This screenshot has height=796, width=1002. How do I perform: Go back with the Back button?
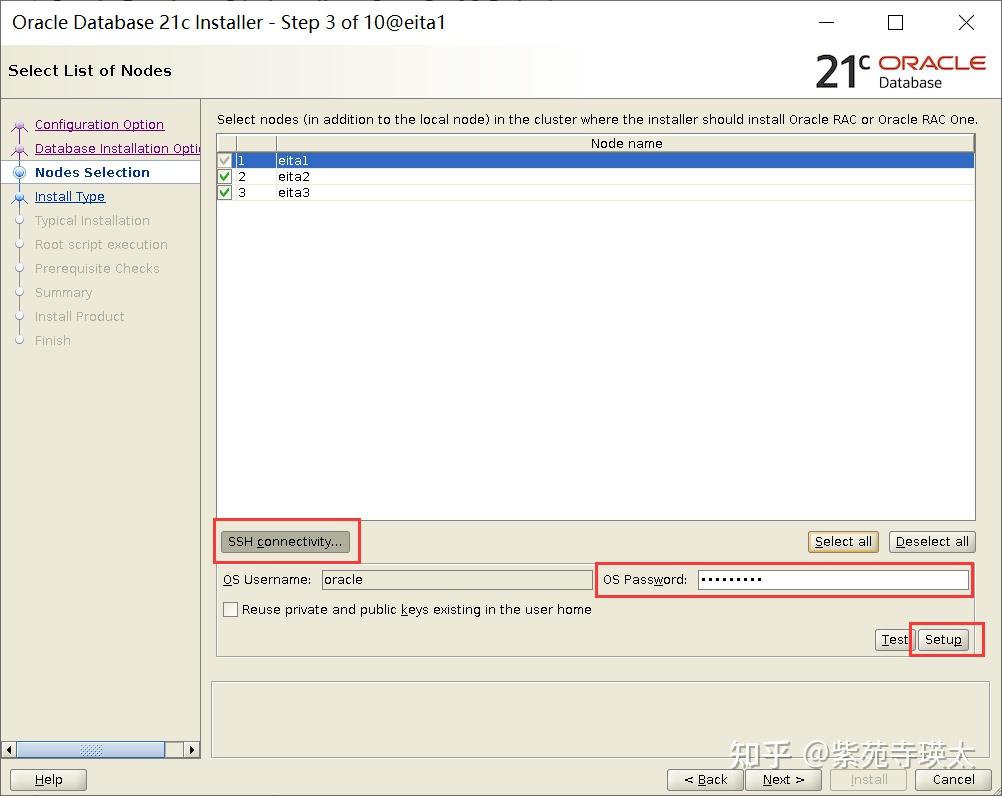click(705, 779)
